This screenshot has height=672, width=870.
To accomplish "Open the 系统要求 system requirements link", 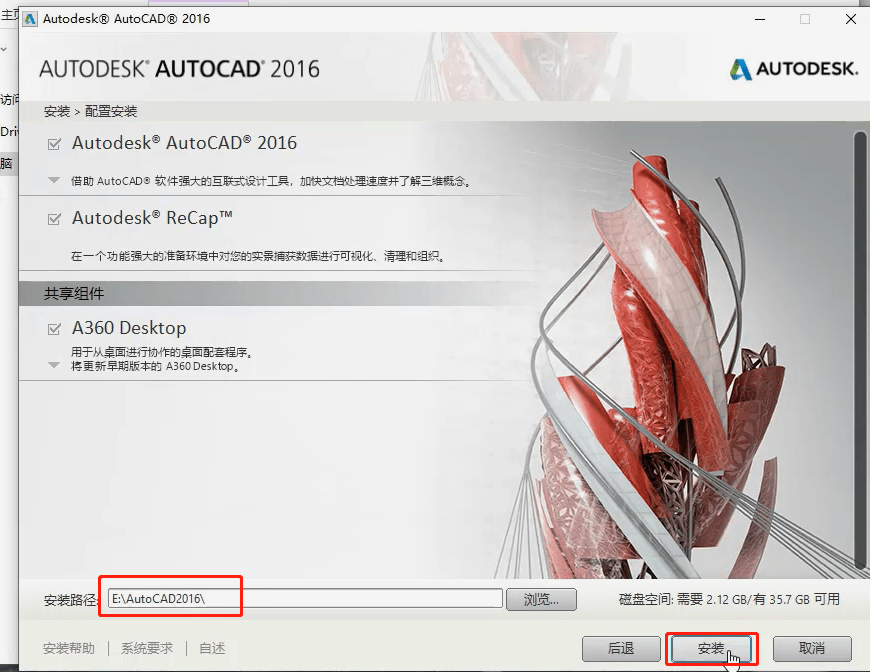I will (x=147, y=648).
